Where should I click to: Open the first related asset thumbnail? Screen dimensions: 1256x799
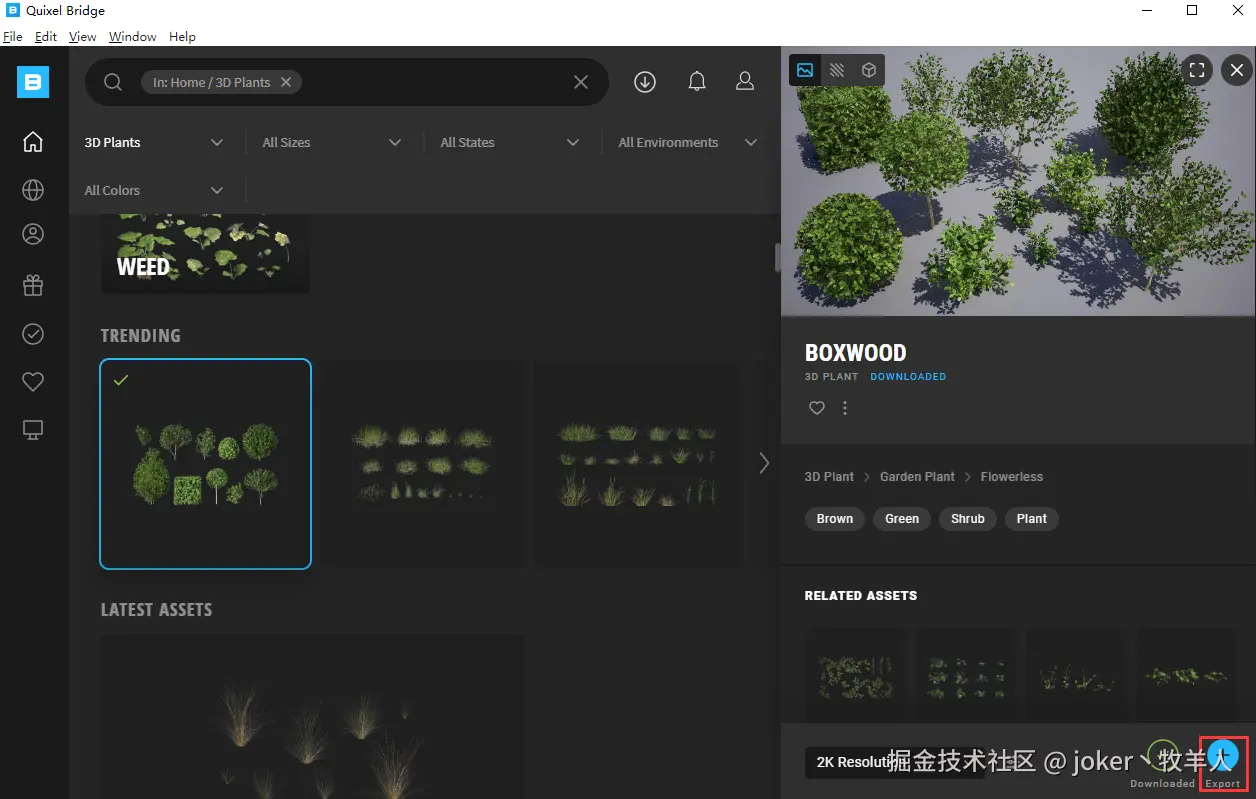click(x=855, y=676)
